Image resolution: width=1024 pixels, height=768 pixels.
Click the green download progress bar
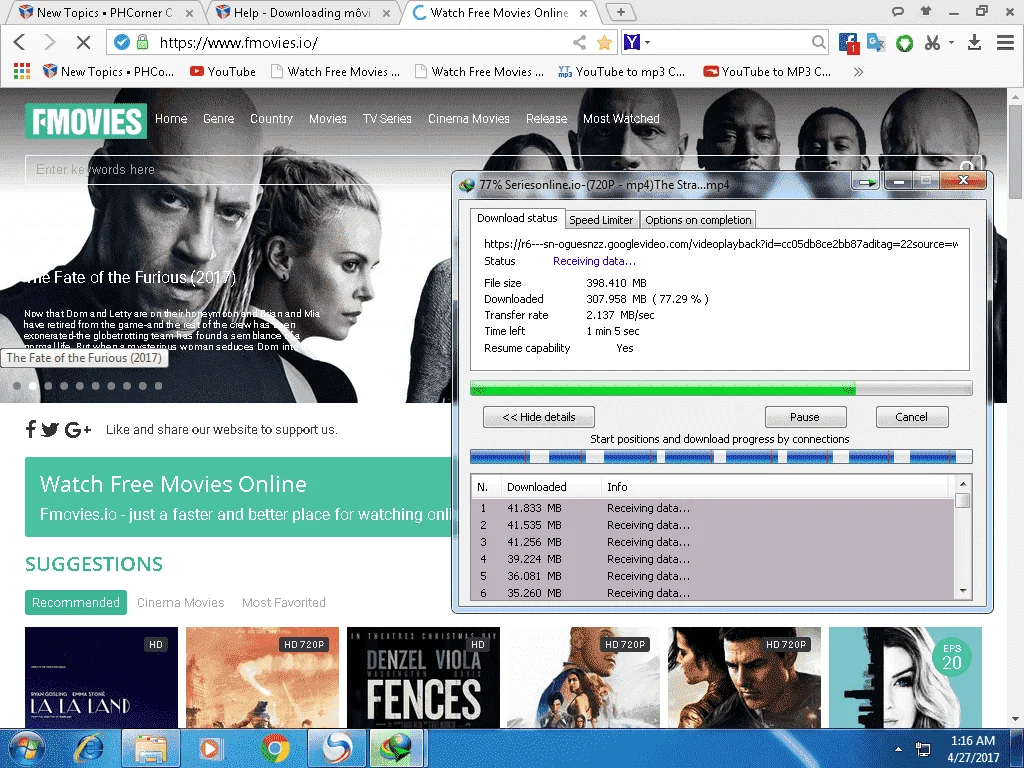(721, 389)
